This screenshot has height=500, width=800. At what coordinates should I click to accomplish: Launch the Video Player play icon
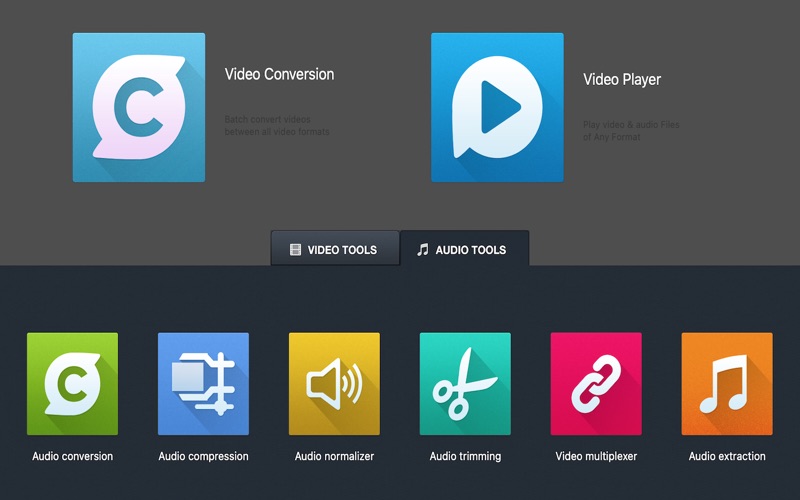tap(497, 107)
